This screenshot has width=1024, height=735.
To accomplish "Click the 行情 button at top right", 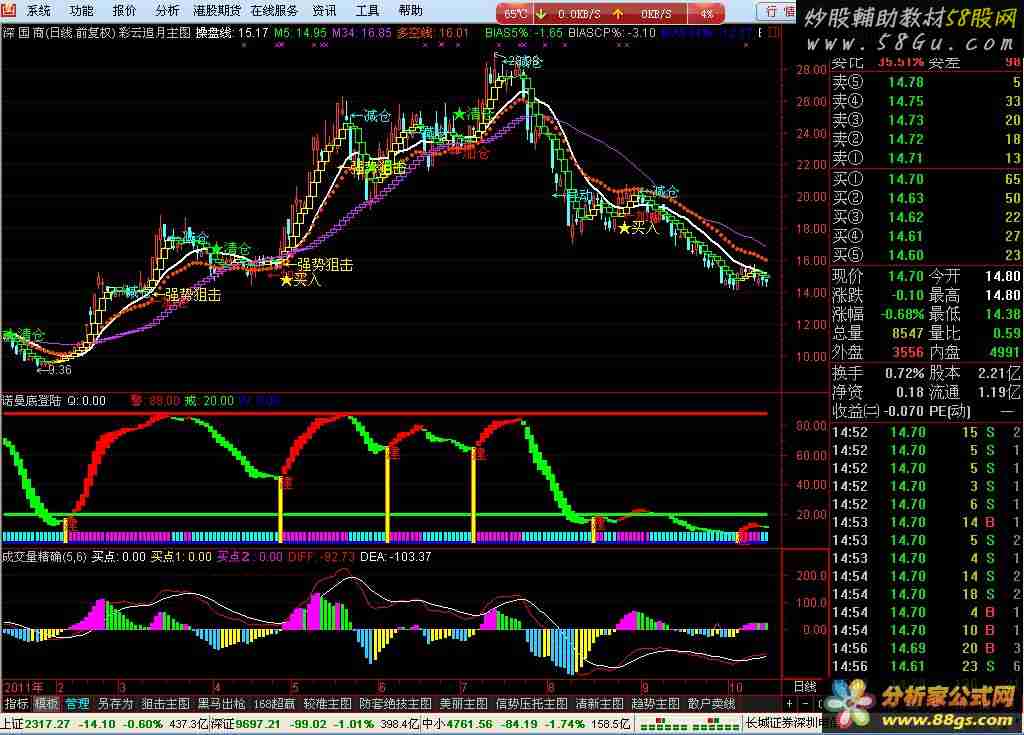I will click(777, 11).
